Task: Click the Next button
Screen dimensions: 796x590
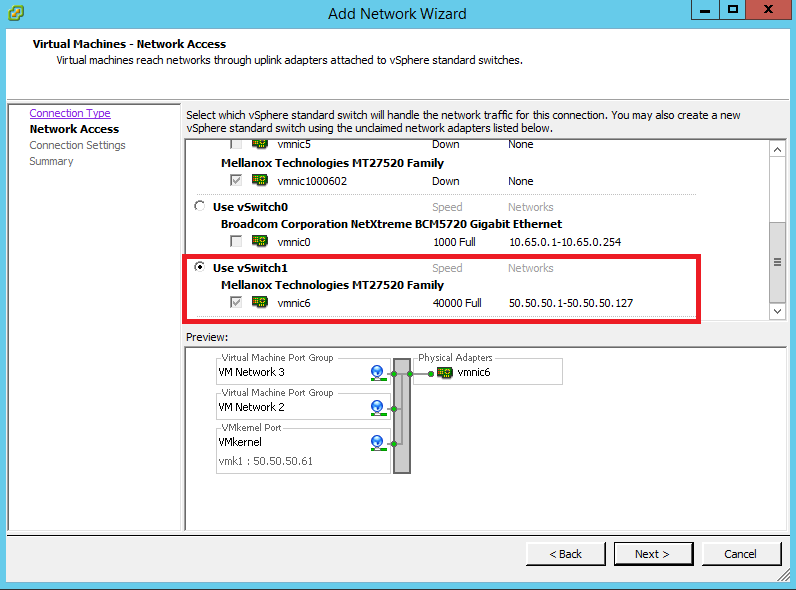Action: pyautogui.click(x=651, y=554)
